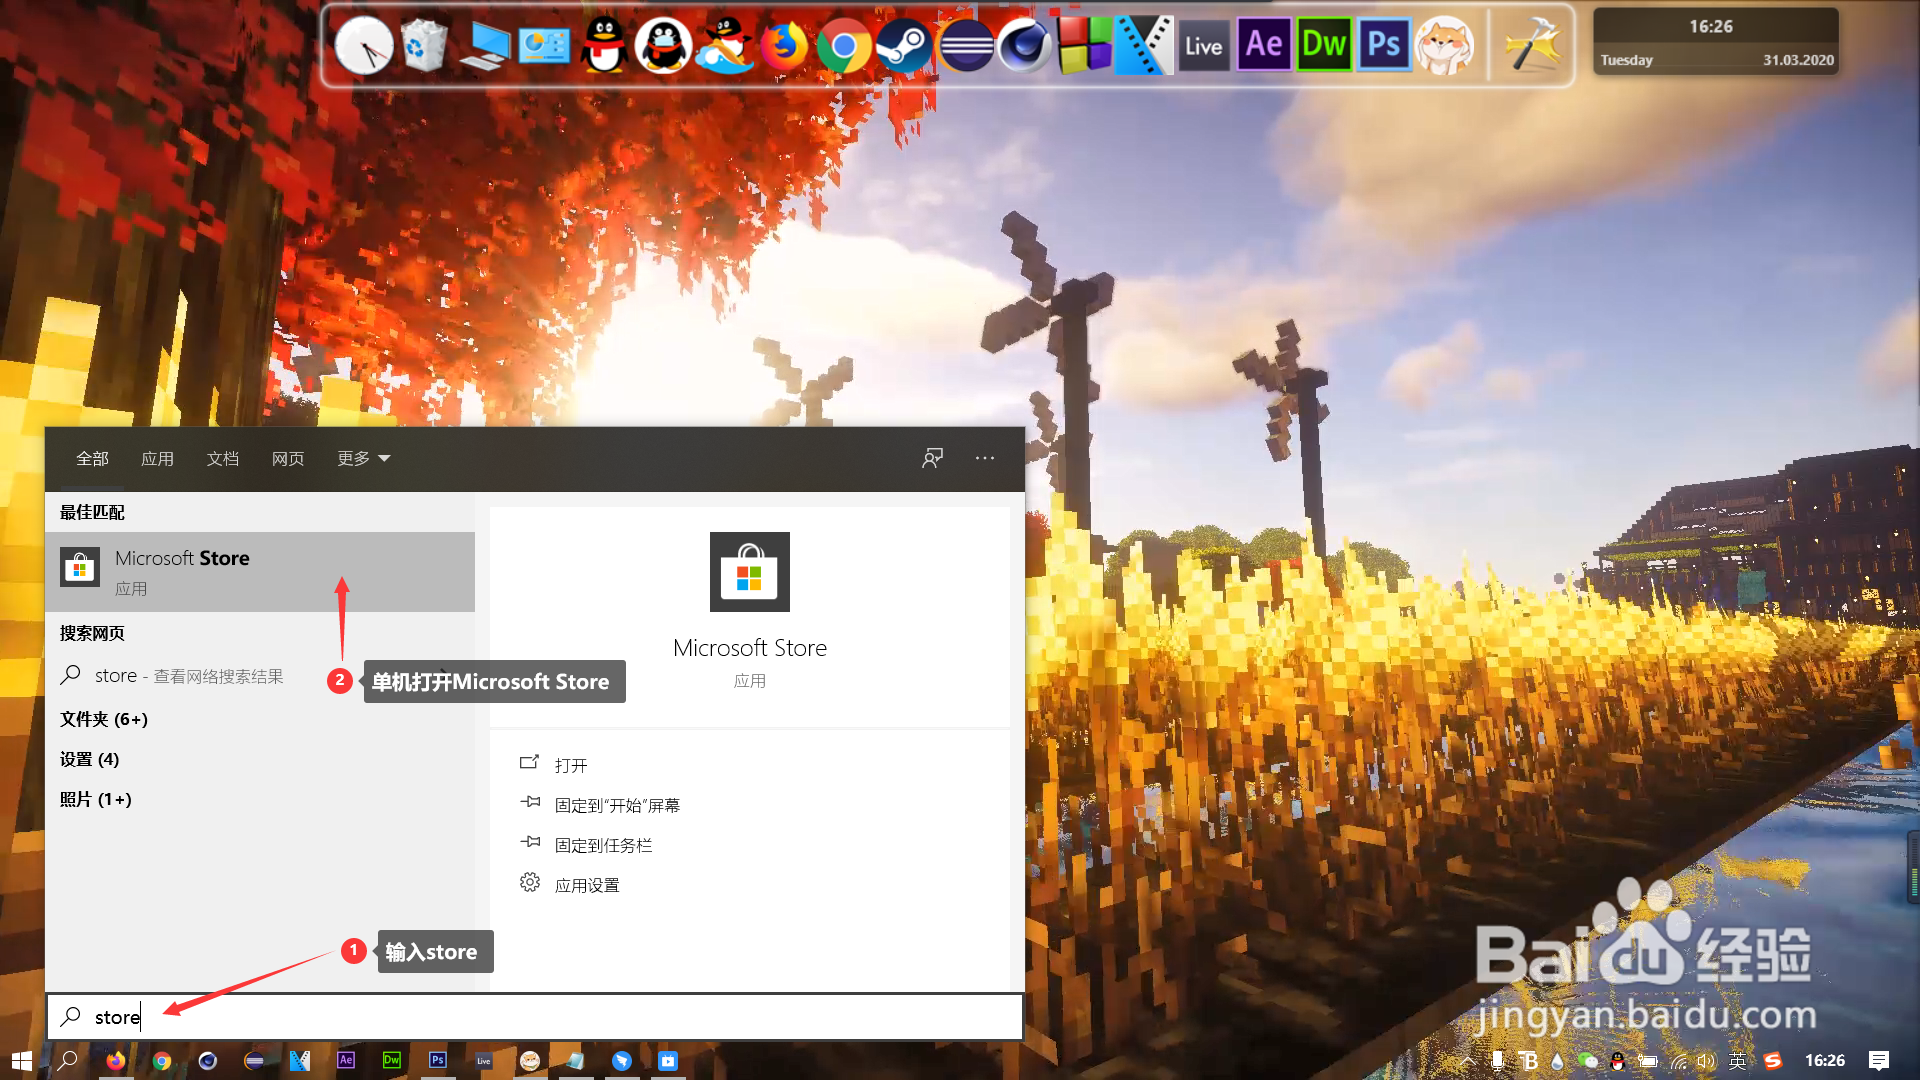Select the 全部 search filter tab
Viewport: 1920px width, 1080px height.
(x=92, y=458)
